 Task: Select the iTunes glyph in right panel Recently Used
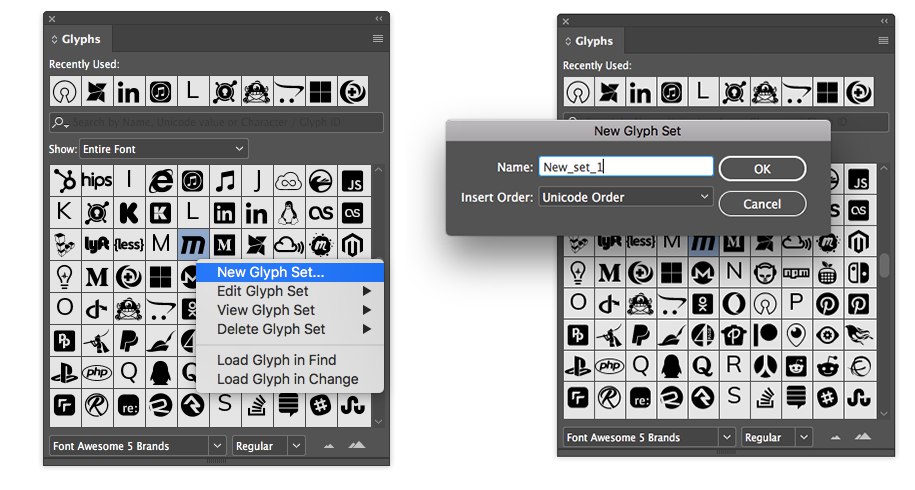671,92
